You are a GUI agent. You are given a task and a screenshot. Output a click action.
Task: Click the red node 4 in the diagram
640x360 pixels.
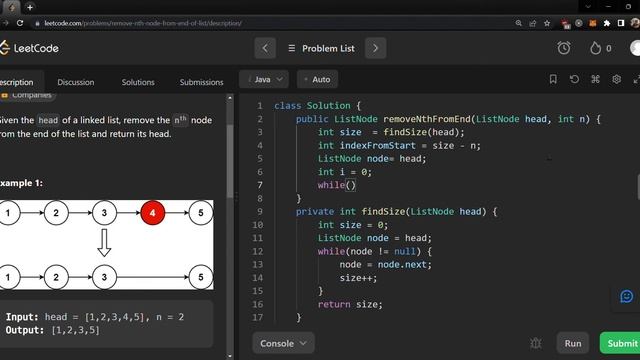(x=153, y=213)
